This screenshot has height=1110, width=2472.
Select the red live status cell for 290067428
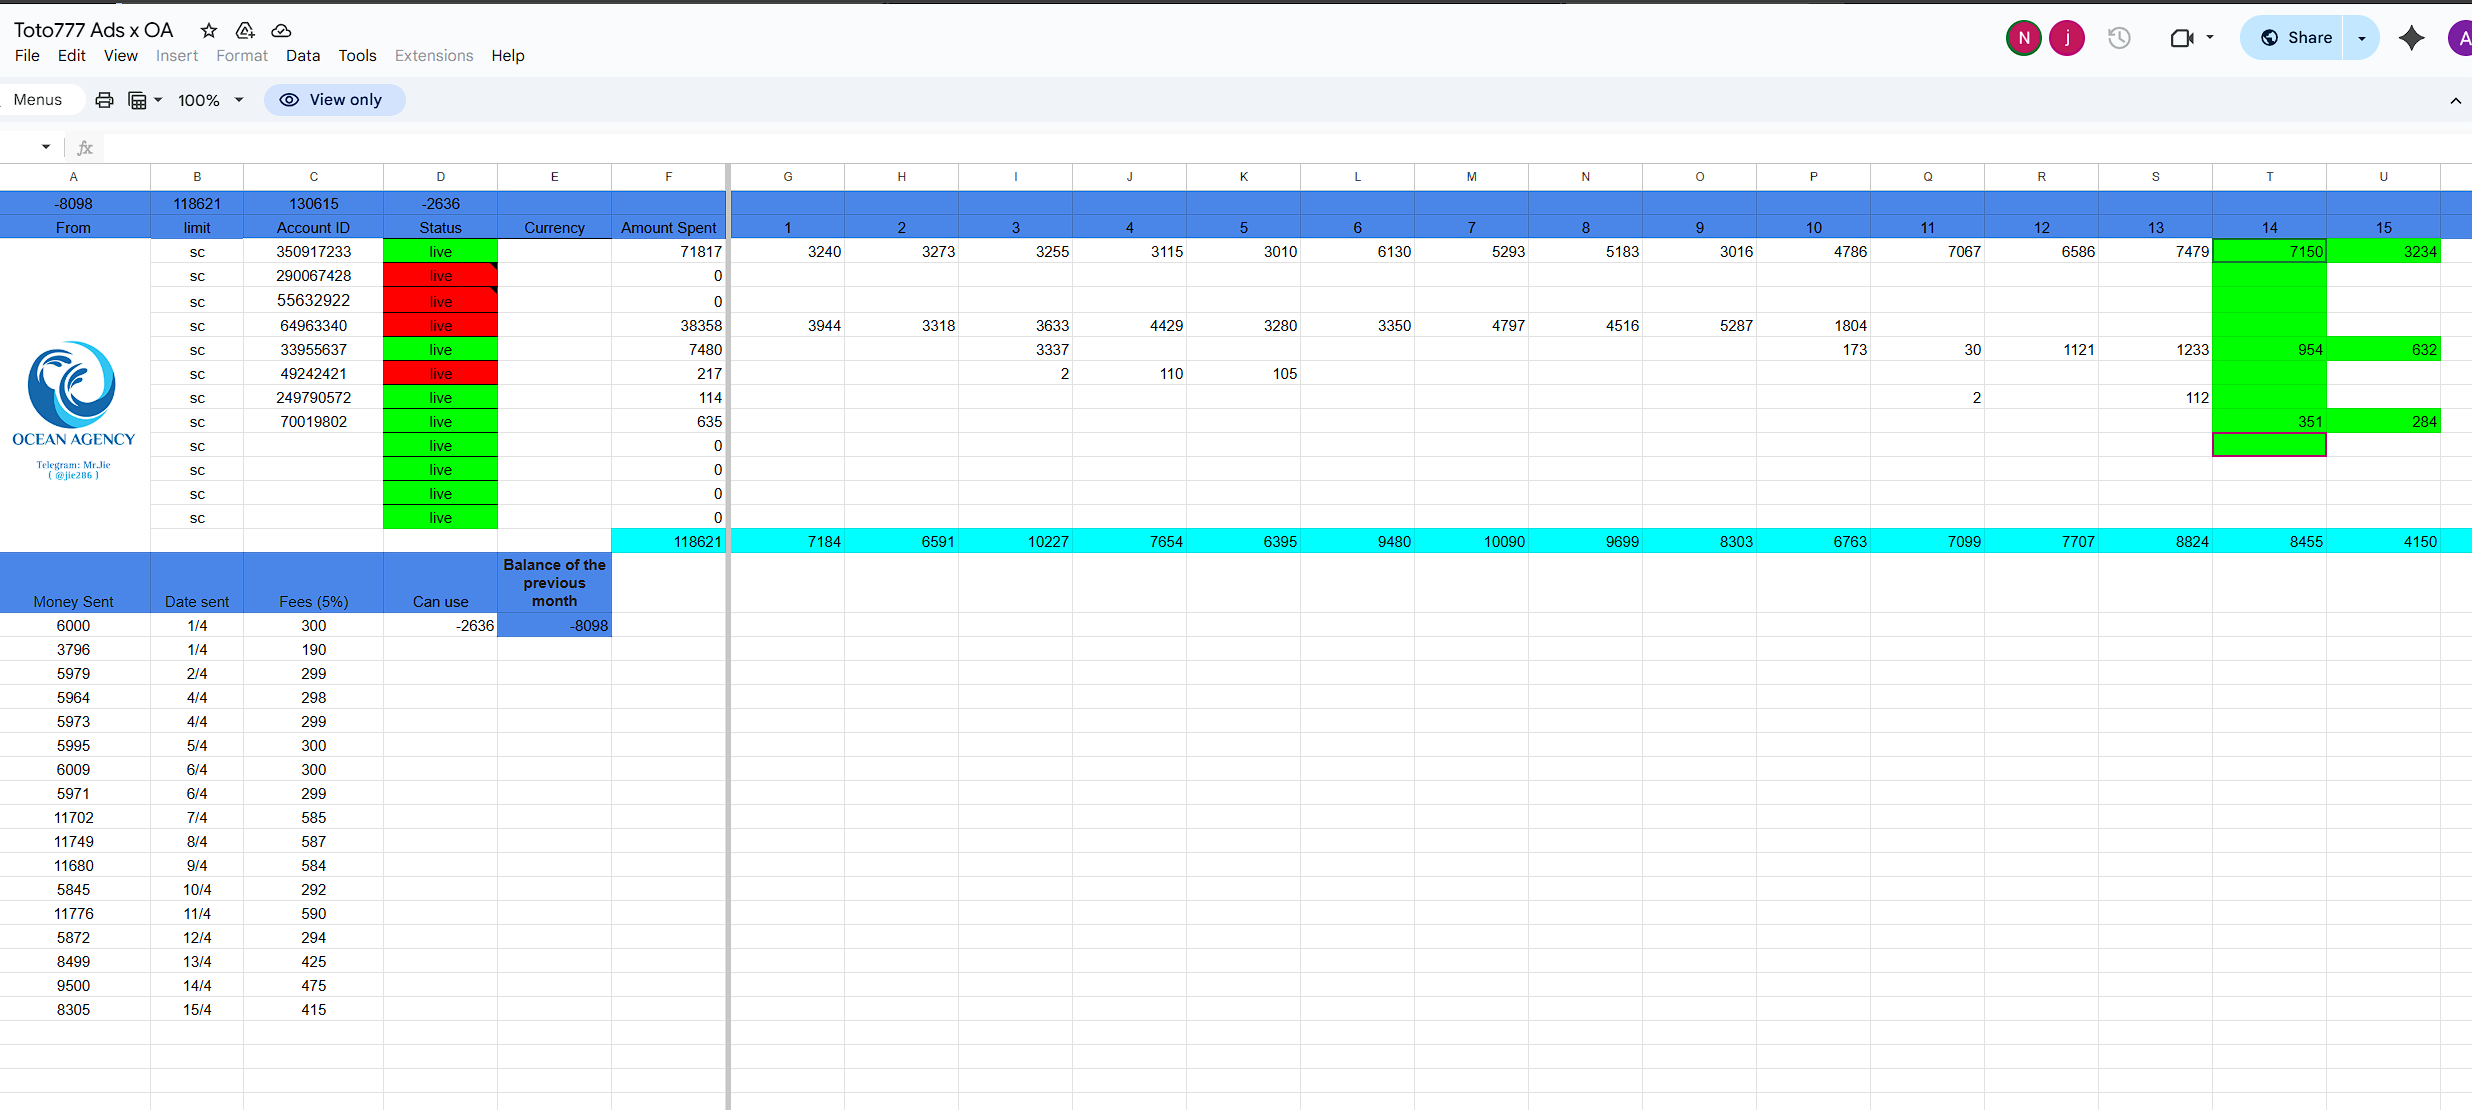click(440, 276)
